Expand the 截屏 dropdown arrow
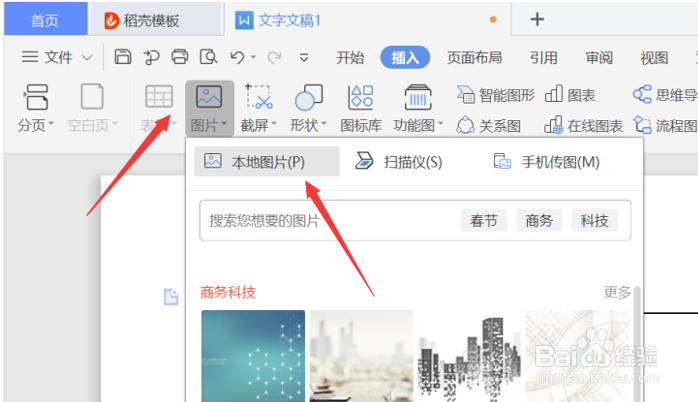Screen dimensions: 698x402 [x=273, y=123]
